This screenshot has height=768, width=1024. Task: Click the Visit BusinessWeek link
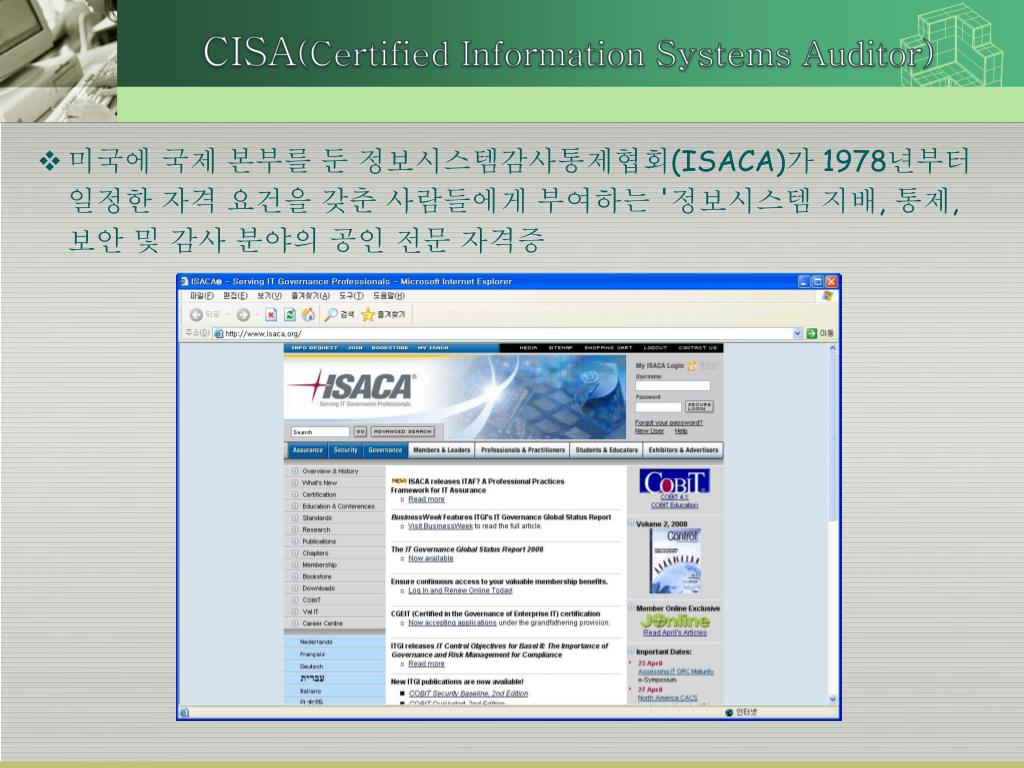(x=440, y=526)
